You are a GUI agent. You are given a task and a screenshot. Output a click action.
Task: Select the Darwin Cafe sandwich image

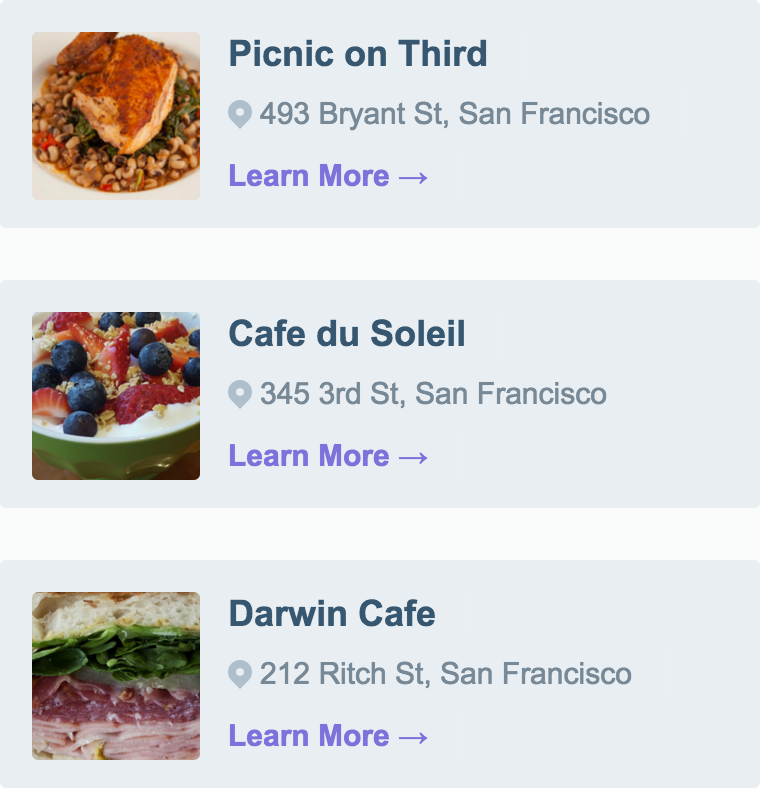point(116,676)
